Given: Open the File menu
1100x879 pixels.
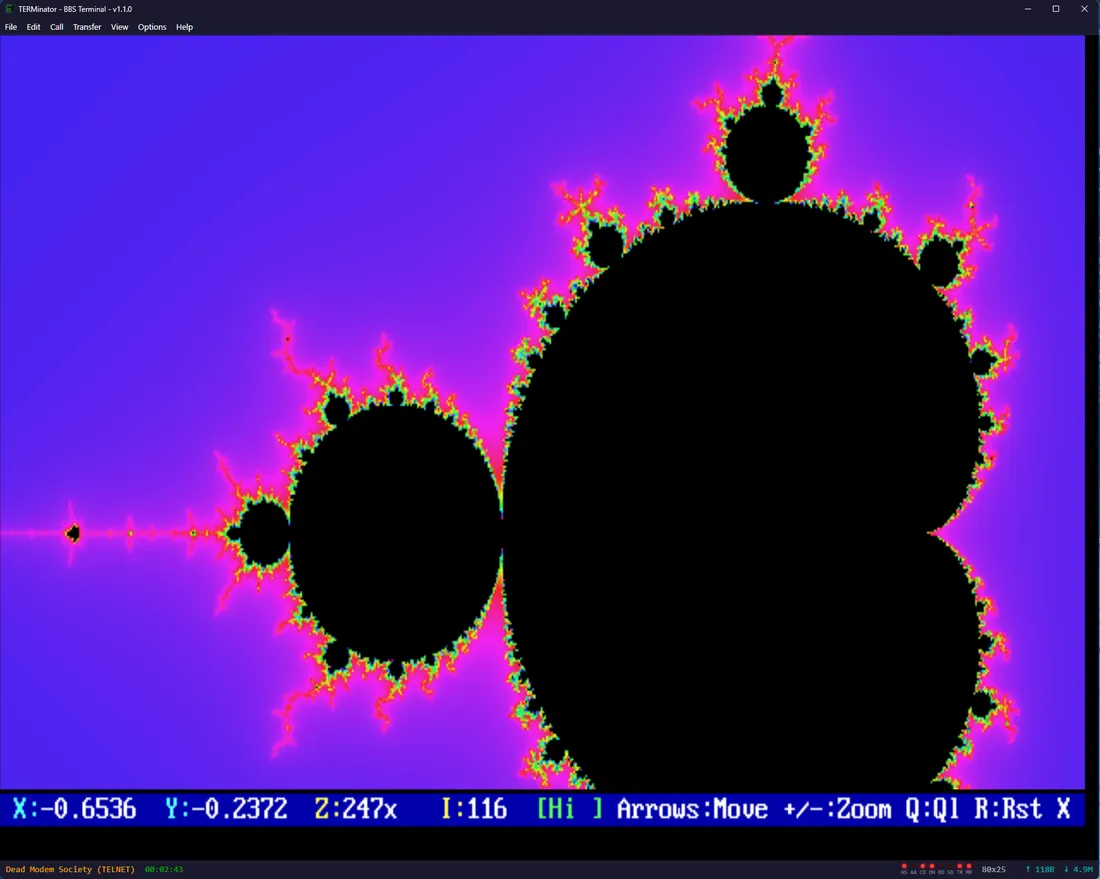Looking at the screenshot, I should tap(11, 27).
